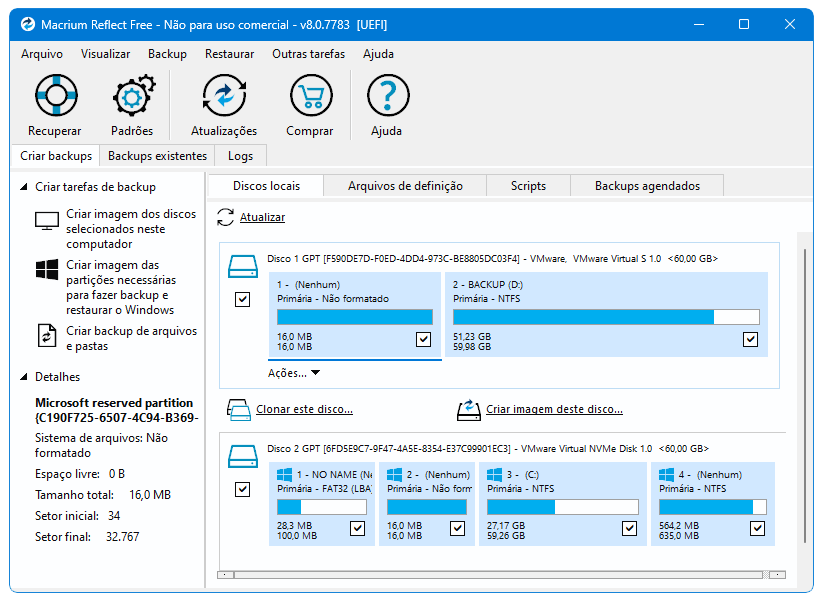The image size is (822, 603).
Task: Click the Atualizar refresh arrows icon
Action: (226, 217)
